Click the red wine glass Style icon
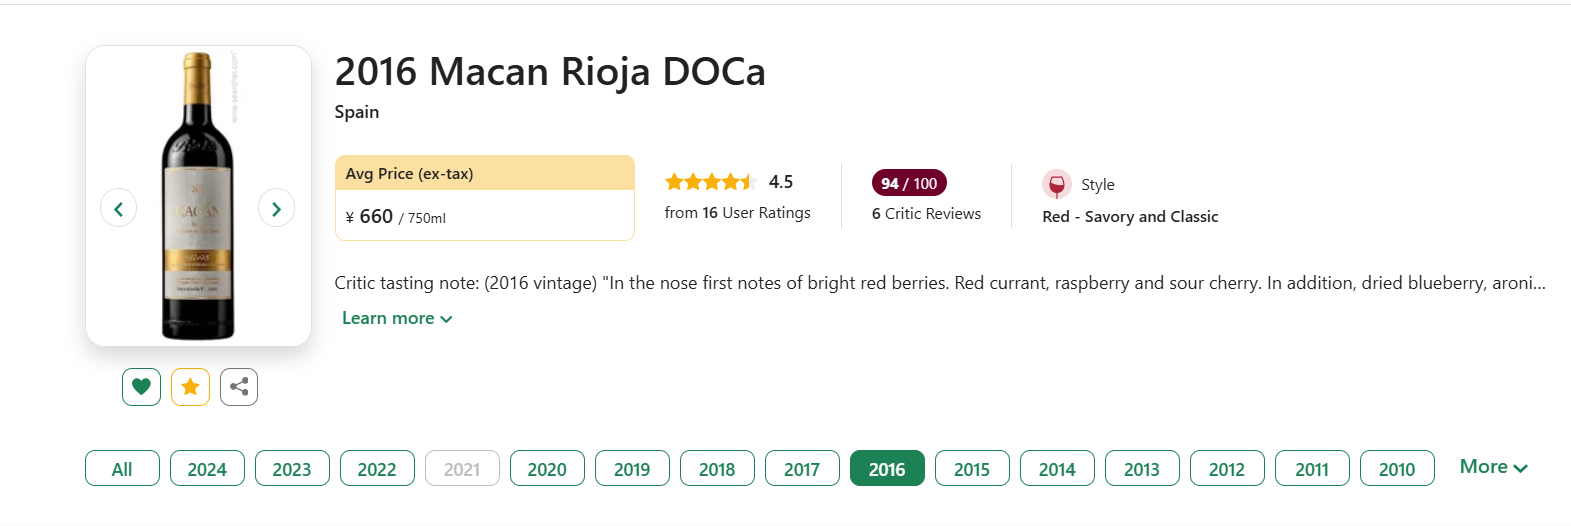Image resolution: width=1571 pixels, height=526 pixels. coord(1056,184)
